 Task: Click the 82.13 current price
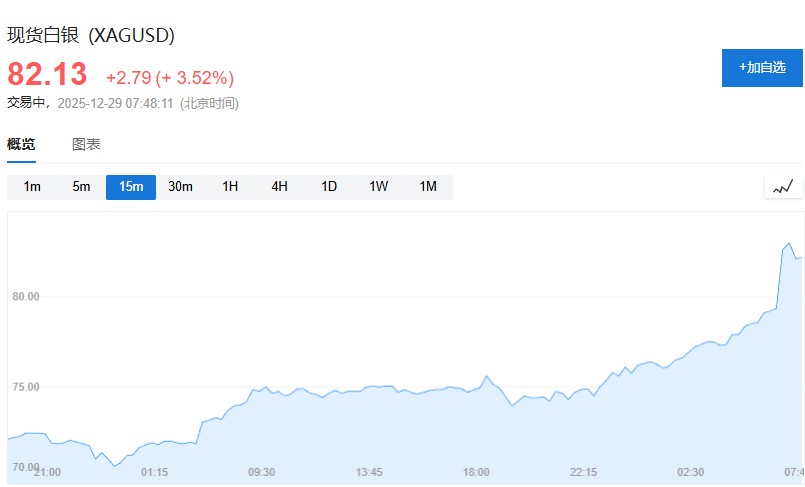(x=47, y=74)
